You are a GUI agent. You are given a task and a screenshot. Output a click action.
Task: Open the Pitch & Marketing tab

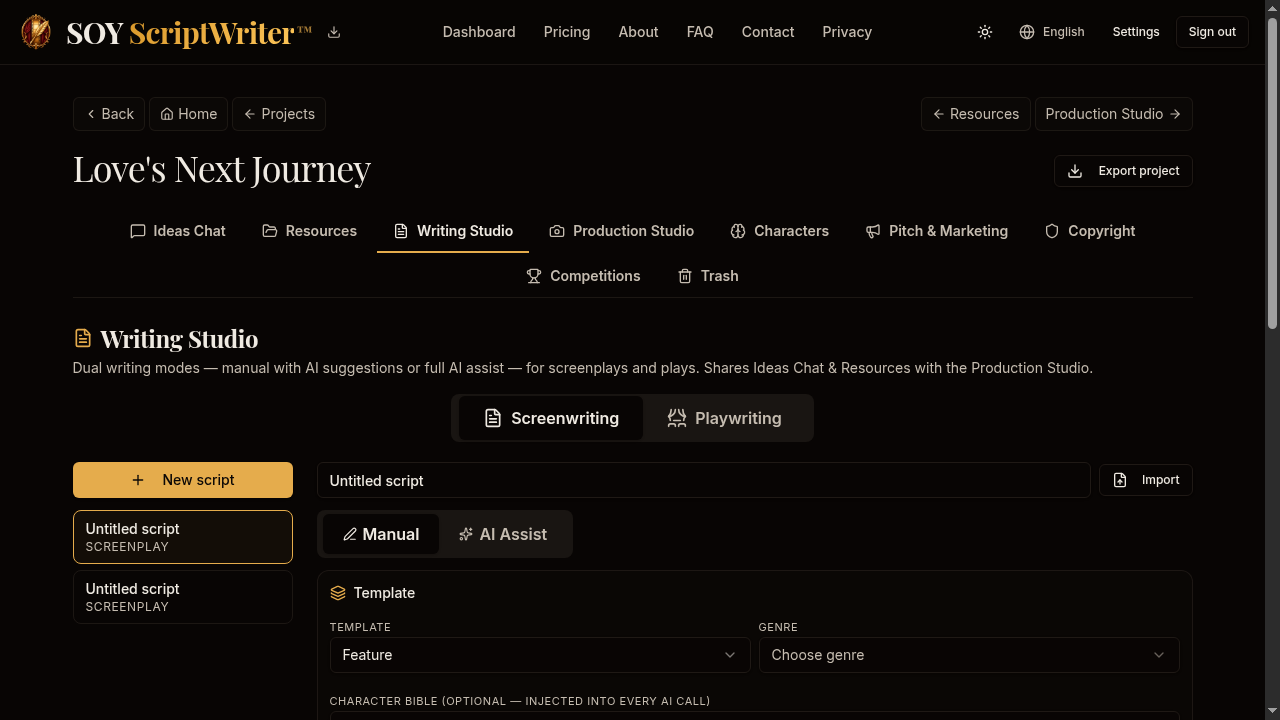tap(937, 231)
